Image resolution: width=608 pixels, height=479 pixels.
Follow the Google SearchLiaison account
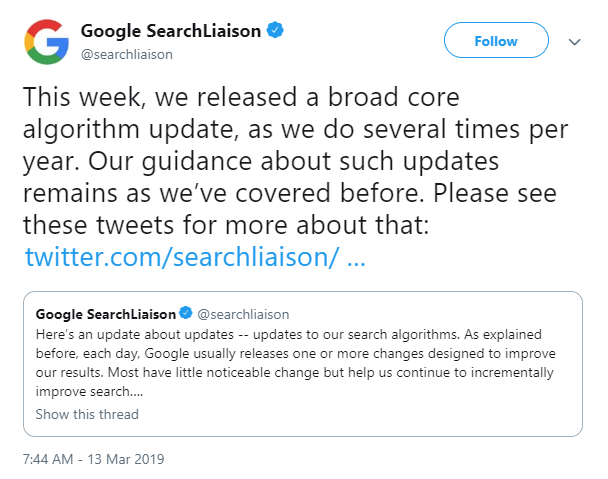(x=497, y=41)
